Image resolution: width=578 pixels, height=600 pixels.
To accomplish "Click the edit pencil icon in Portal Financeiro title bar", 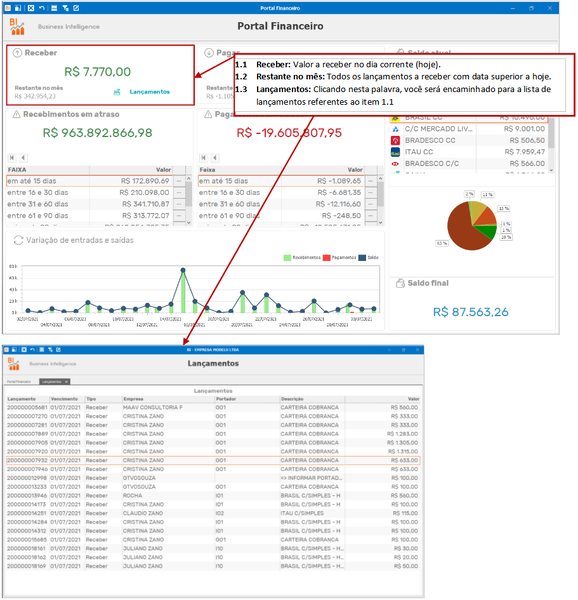I will click(x=76, y=8).
